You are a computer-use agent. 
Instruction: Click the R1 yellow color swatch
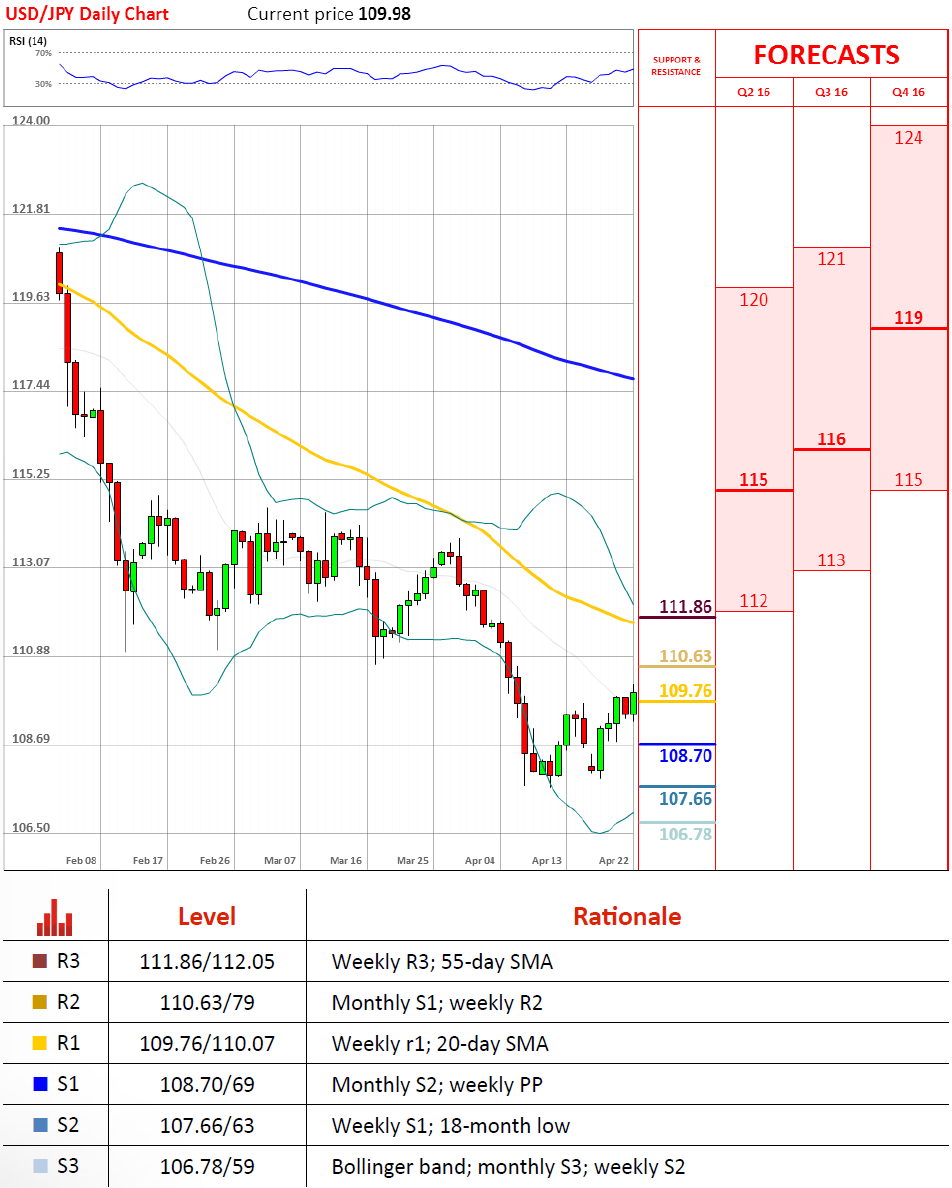pyautogui.click(x=40, y=1043)
